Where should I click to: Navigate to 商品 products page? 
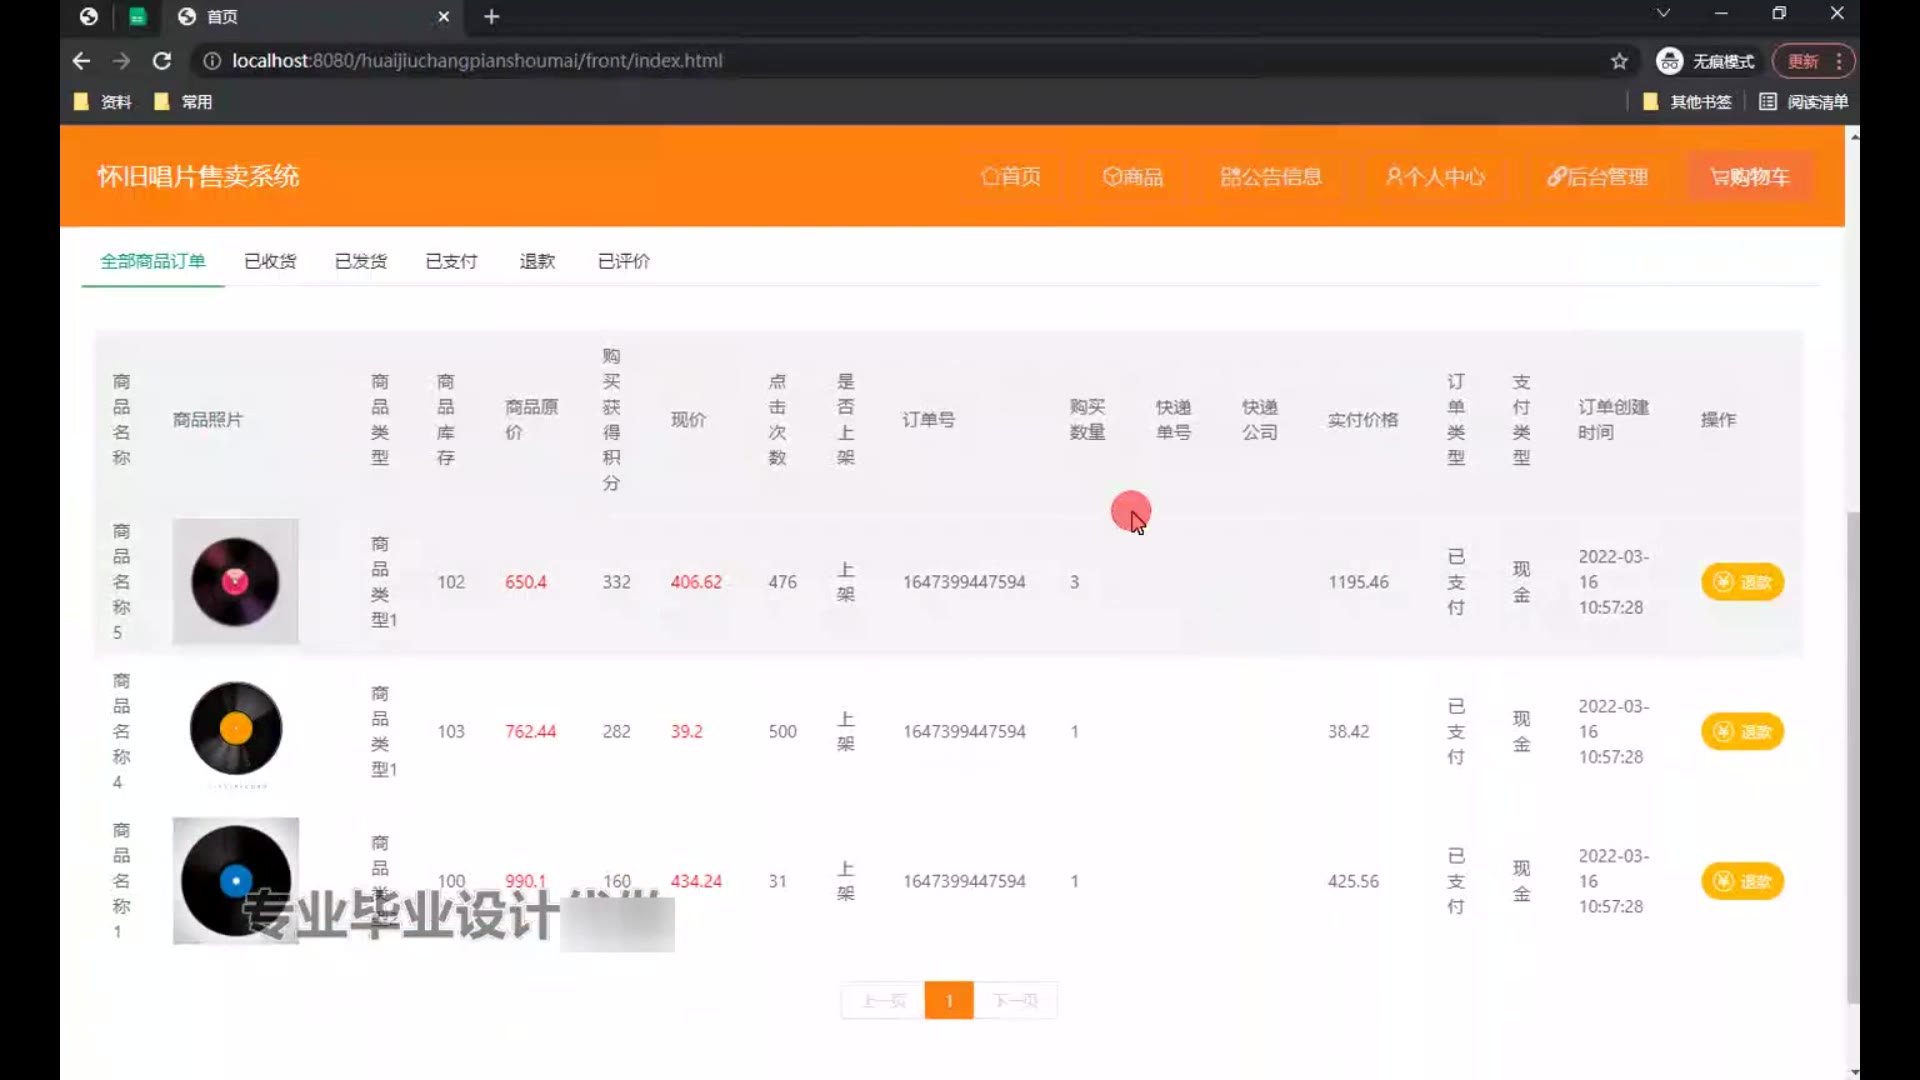(1133, 177)
